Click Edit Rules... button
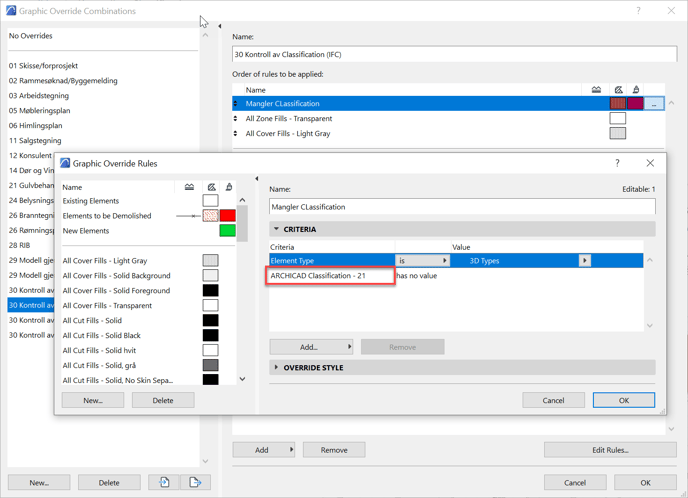This screenshot has width=688, height=498. coord(610,450)
